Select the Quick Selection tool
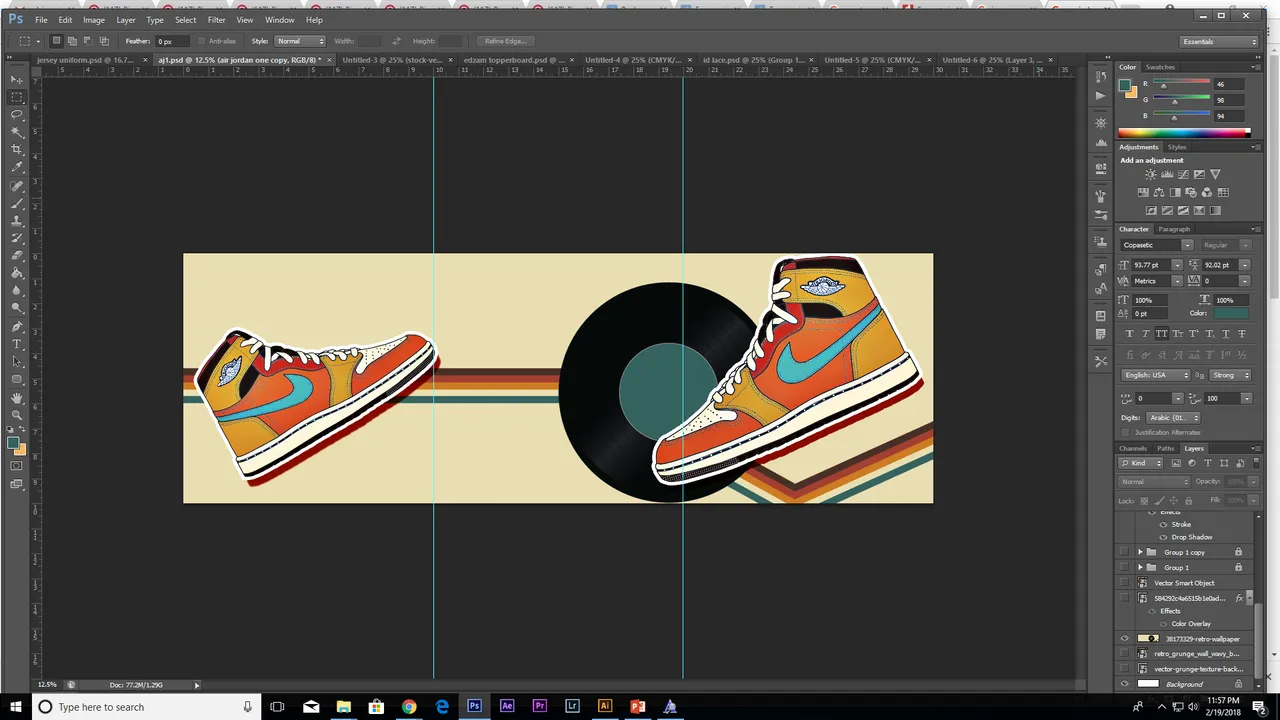 [x=17, y=132]
